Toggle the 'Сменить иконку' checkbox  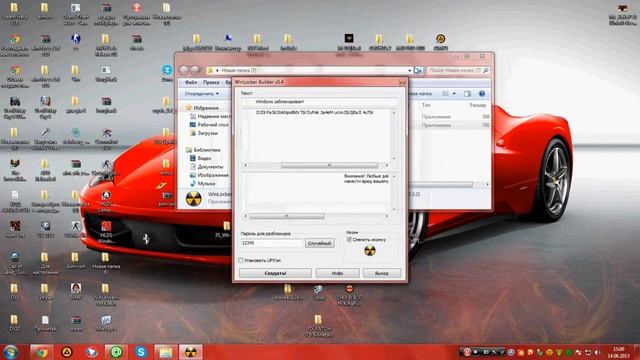349,240
